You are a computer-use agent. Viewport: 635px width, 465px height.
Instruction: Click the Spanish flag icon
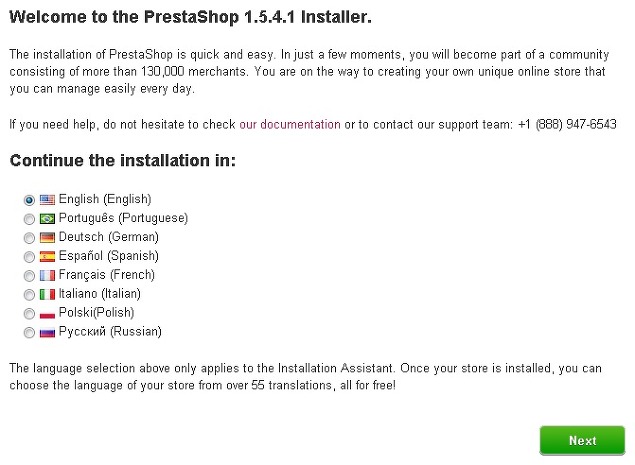click(47, 257)
